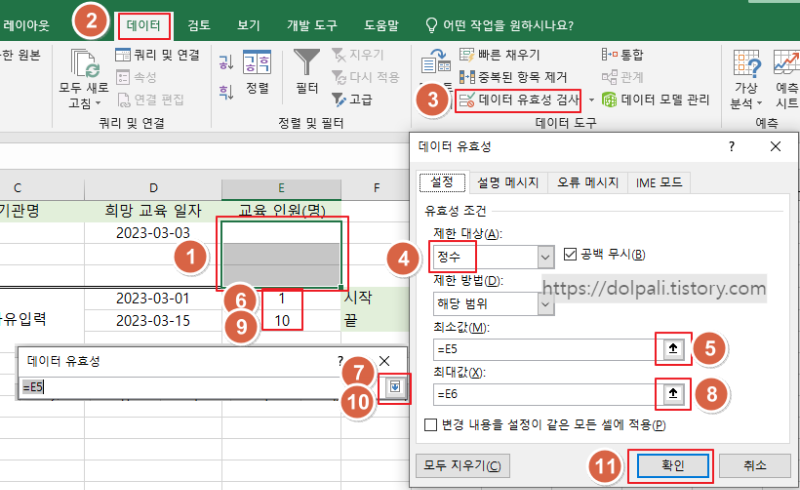Select the cell with 2023-03-01
Viewport: 800px width, 490px height.
click(x=153, y=298)
